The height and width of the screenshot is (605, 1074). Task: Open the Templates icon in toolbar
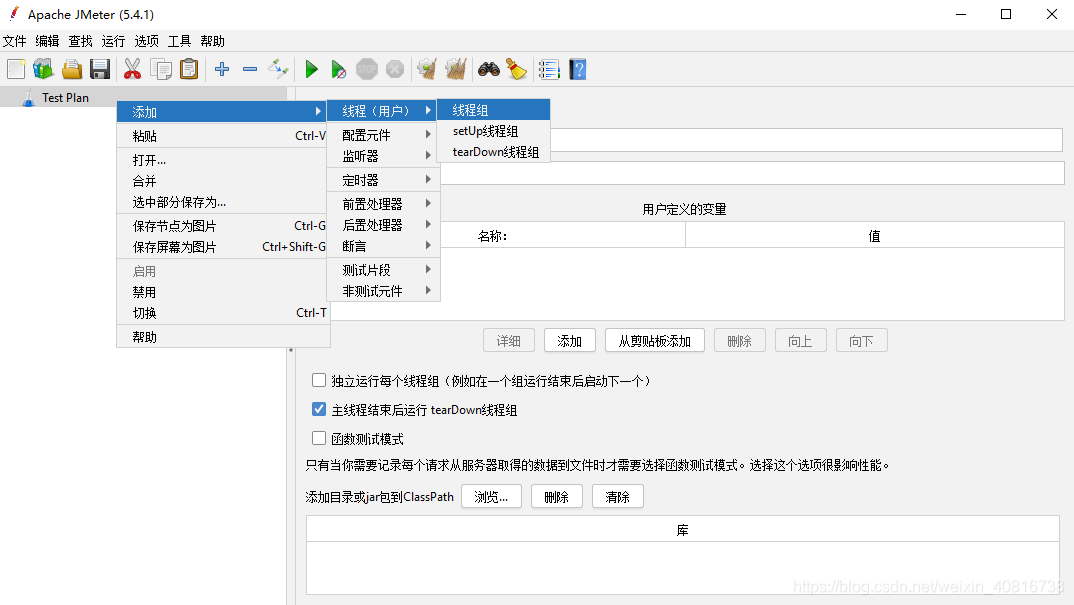[43, 69]
